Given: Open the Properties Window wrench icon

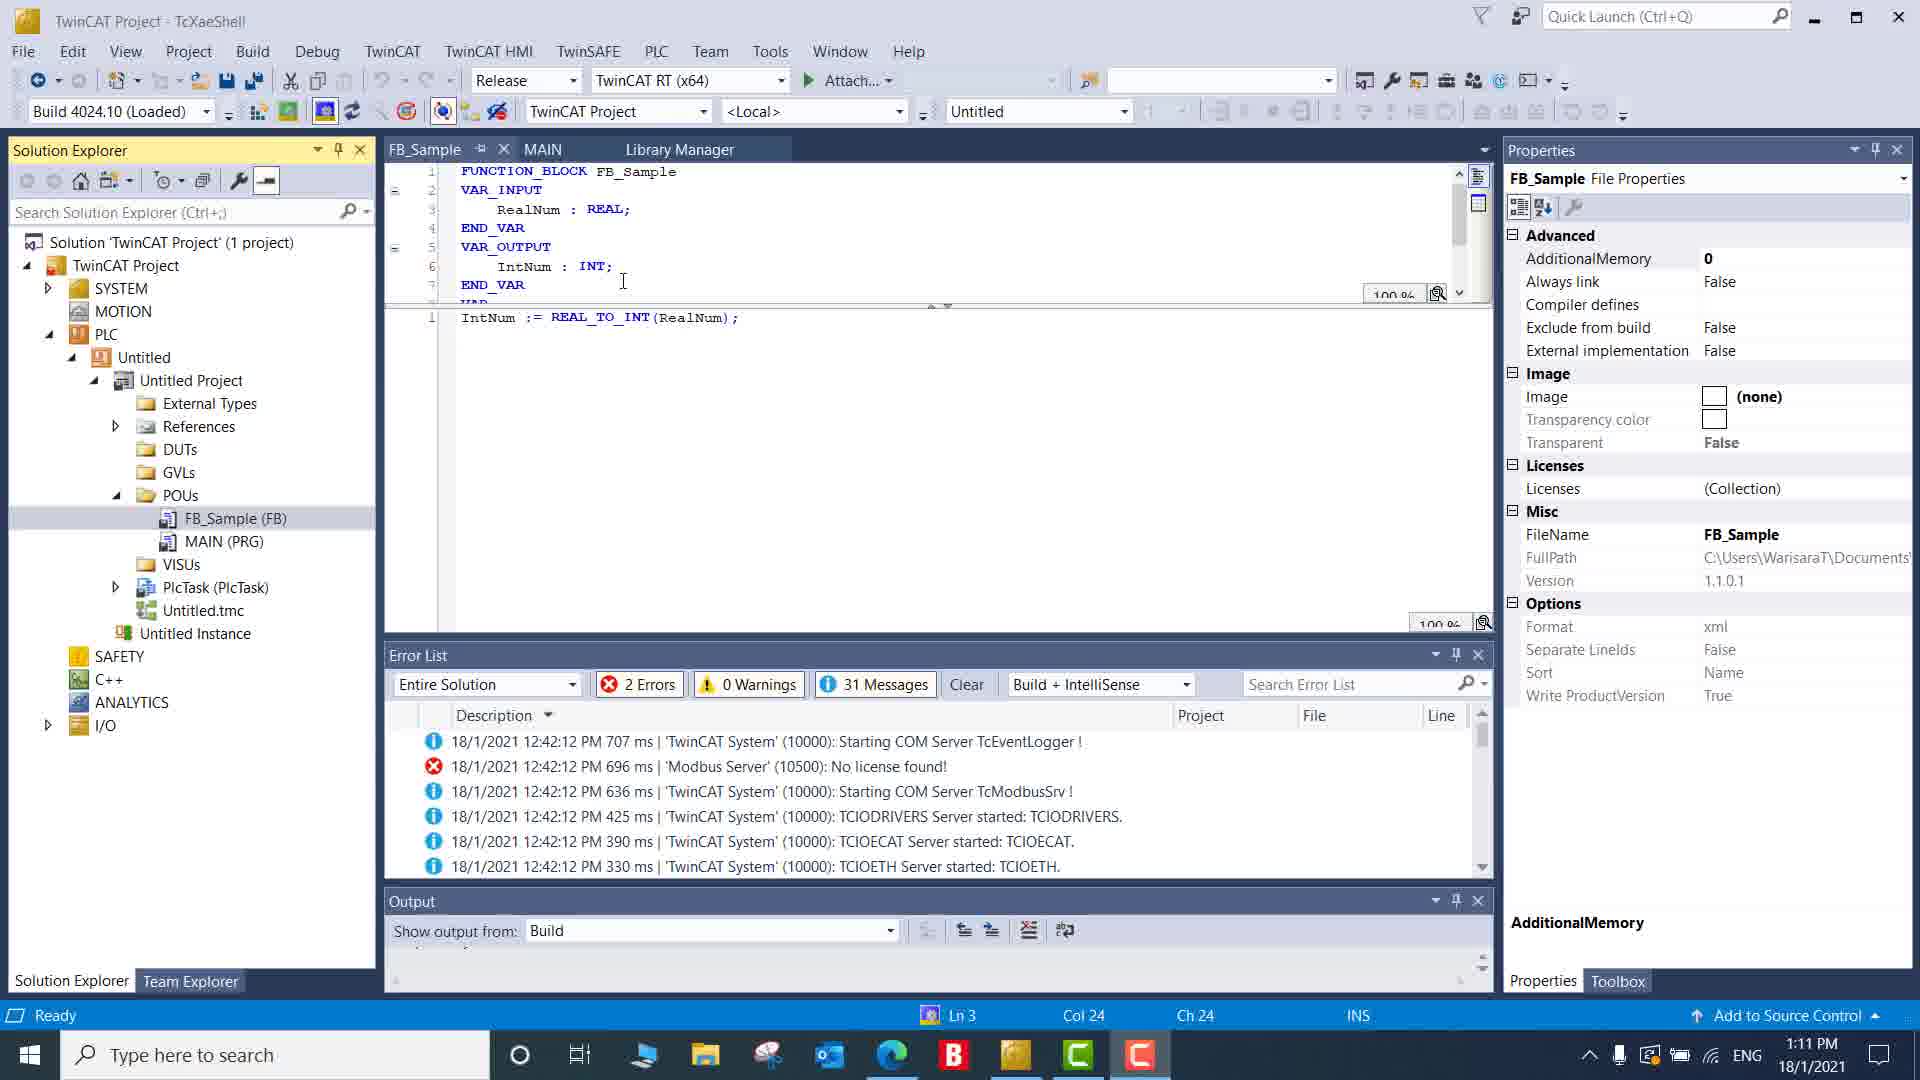Looking at the screenshot, I should pyautogui.click(x=1391, y=81).
